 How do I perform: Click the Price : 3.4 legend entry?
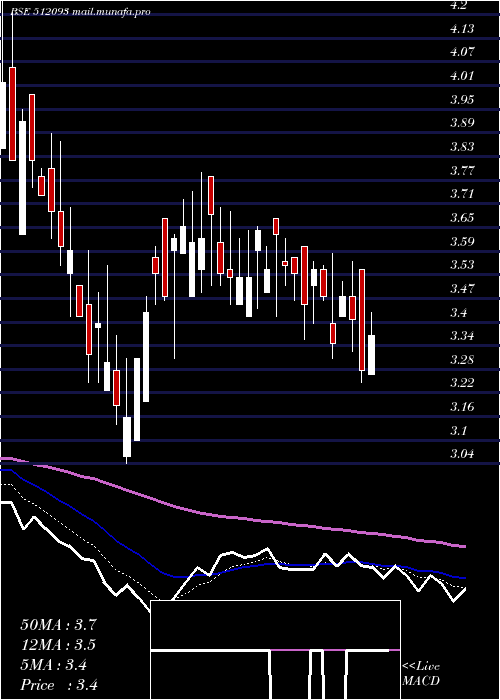(x=59, y=685)
